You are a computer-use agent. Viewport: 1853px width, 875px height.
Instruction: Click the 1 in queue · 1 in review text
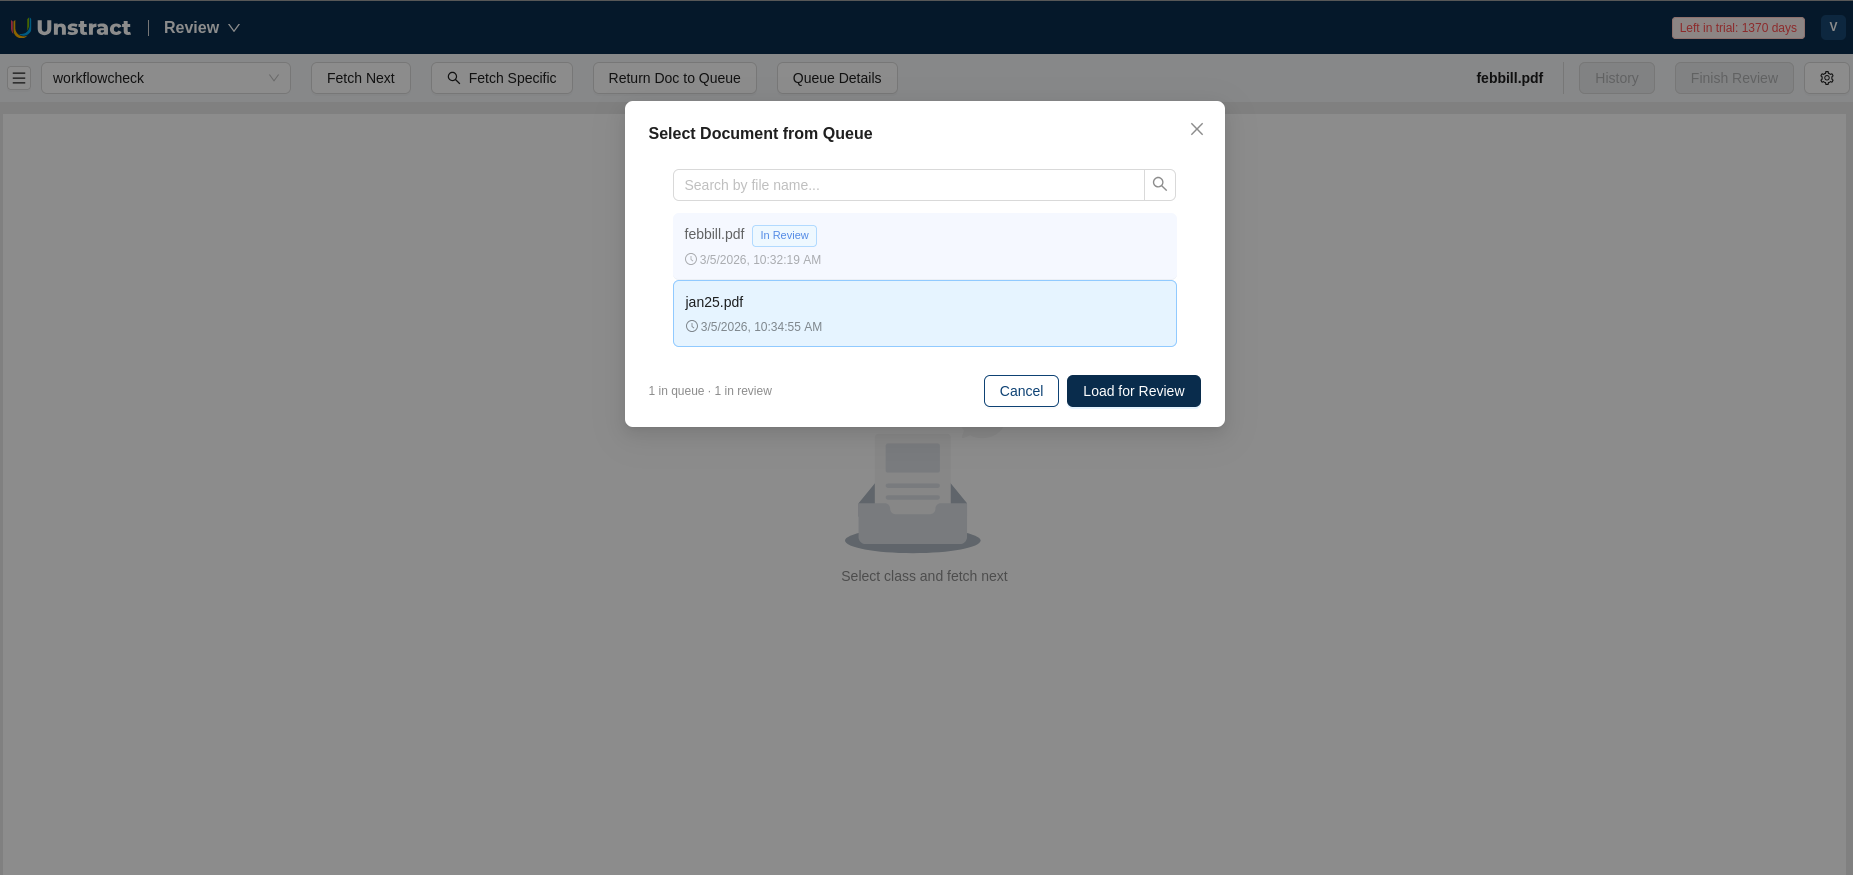point(710,391)
